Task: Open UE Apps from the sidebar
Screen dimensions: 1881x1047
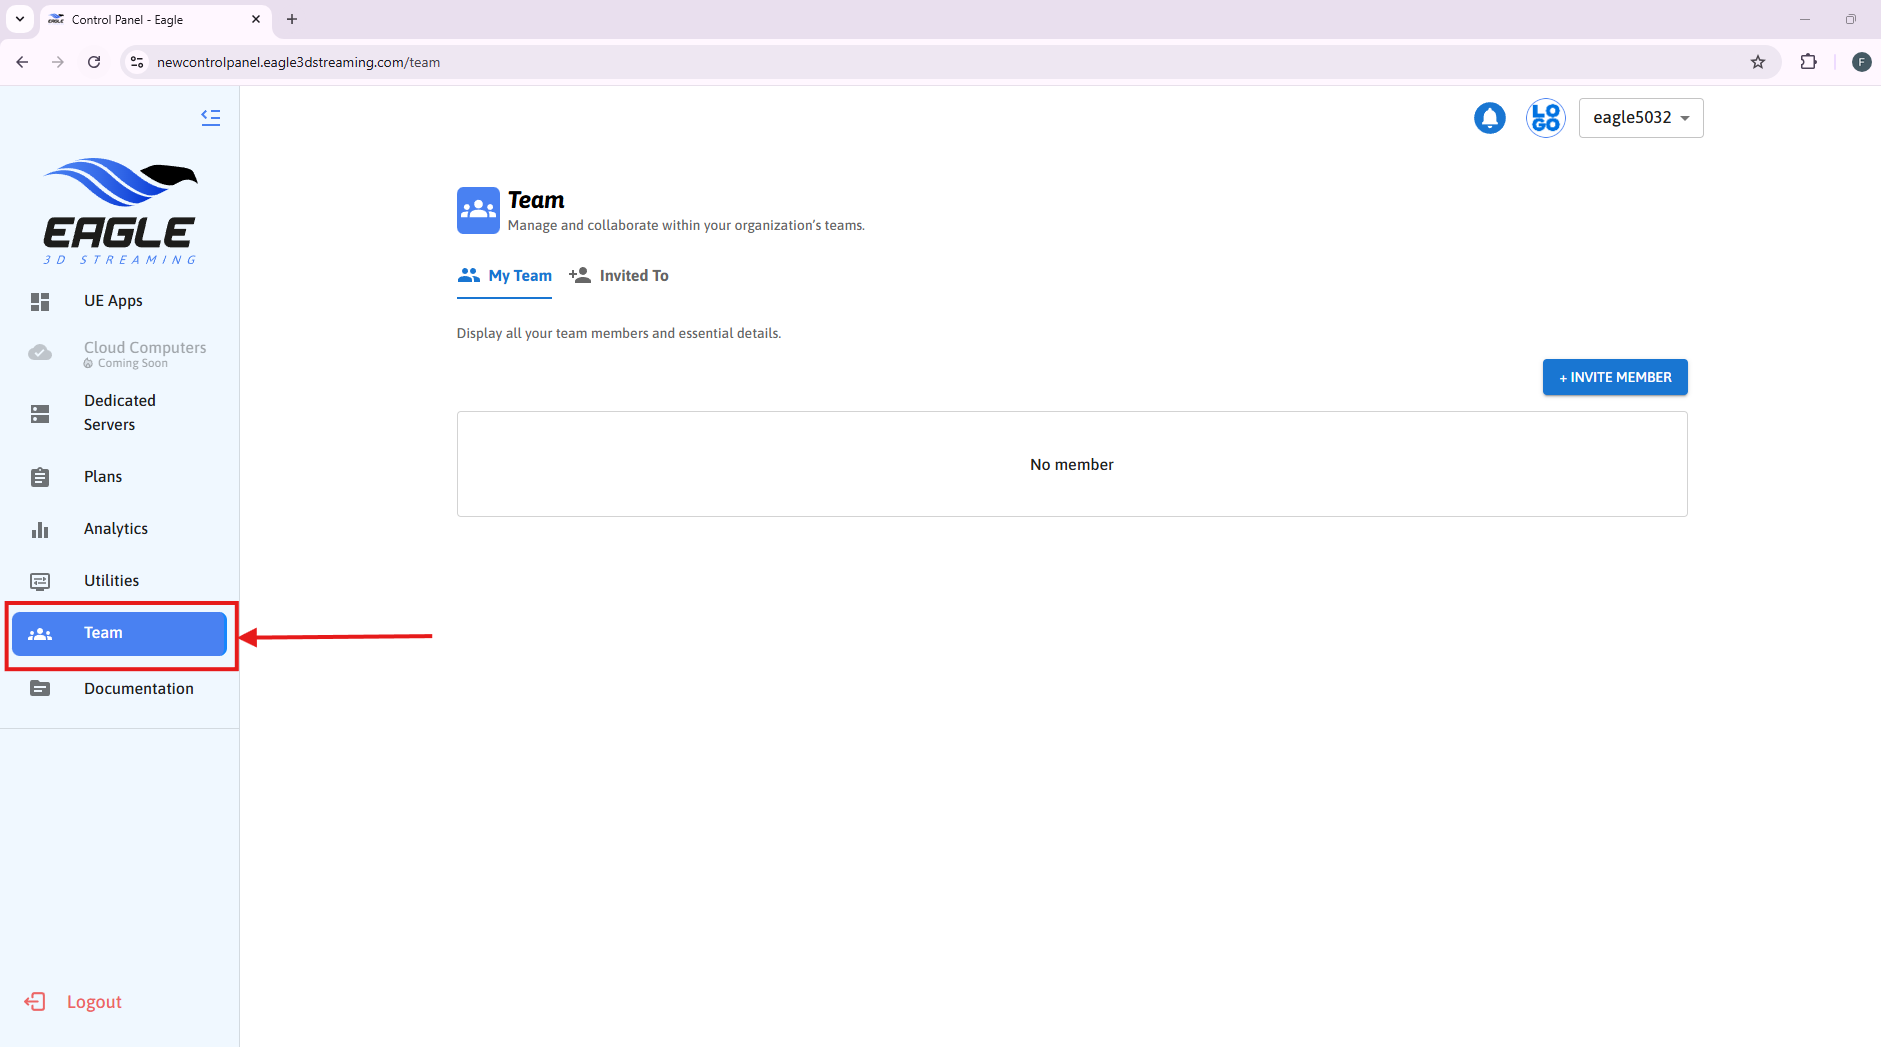Action: (x=113, y=301)
